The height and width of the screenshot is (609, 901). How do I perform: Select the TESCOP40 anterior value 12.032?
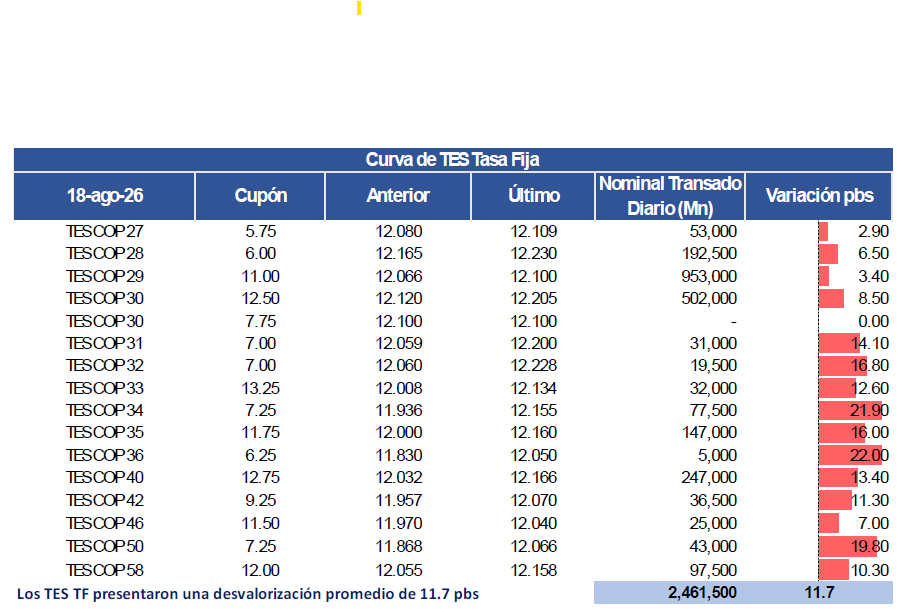(399, 477)
